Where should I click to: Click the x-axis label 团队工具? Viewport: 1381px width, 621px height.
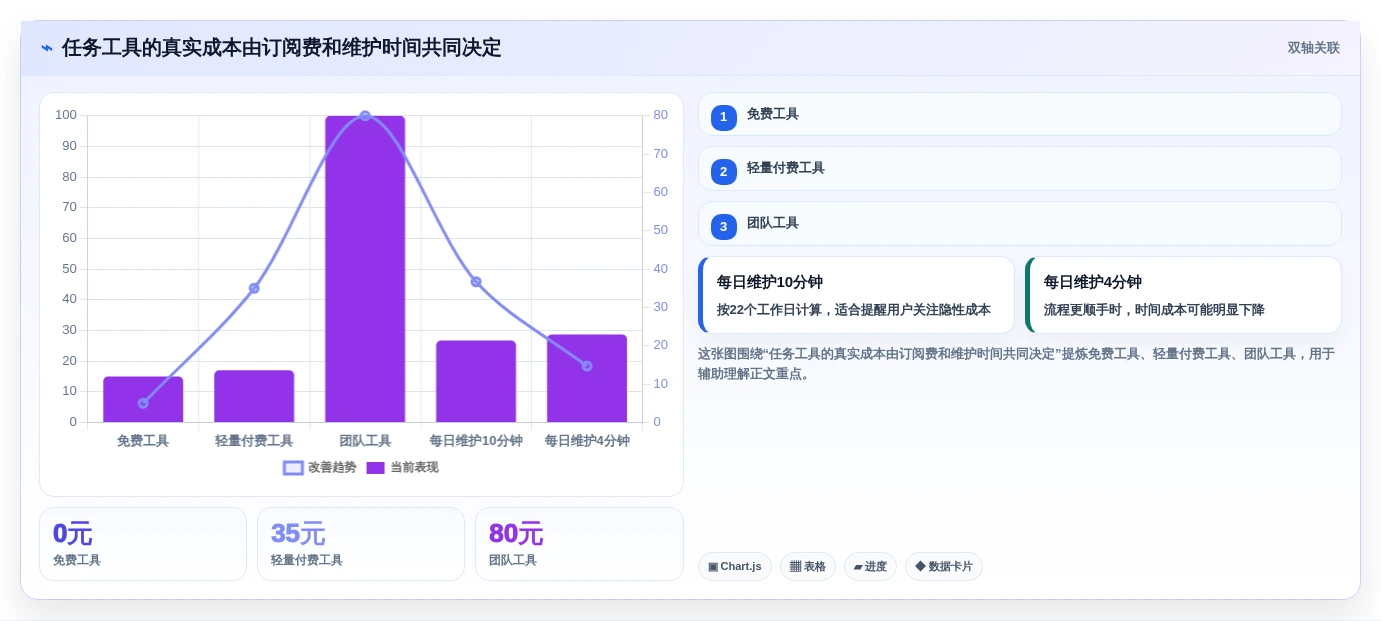[x=365, y=441]
